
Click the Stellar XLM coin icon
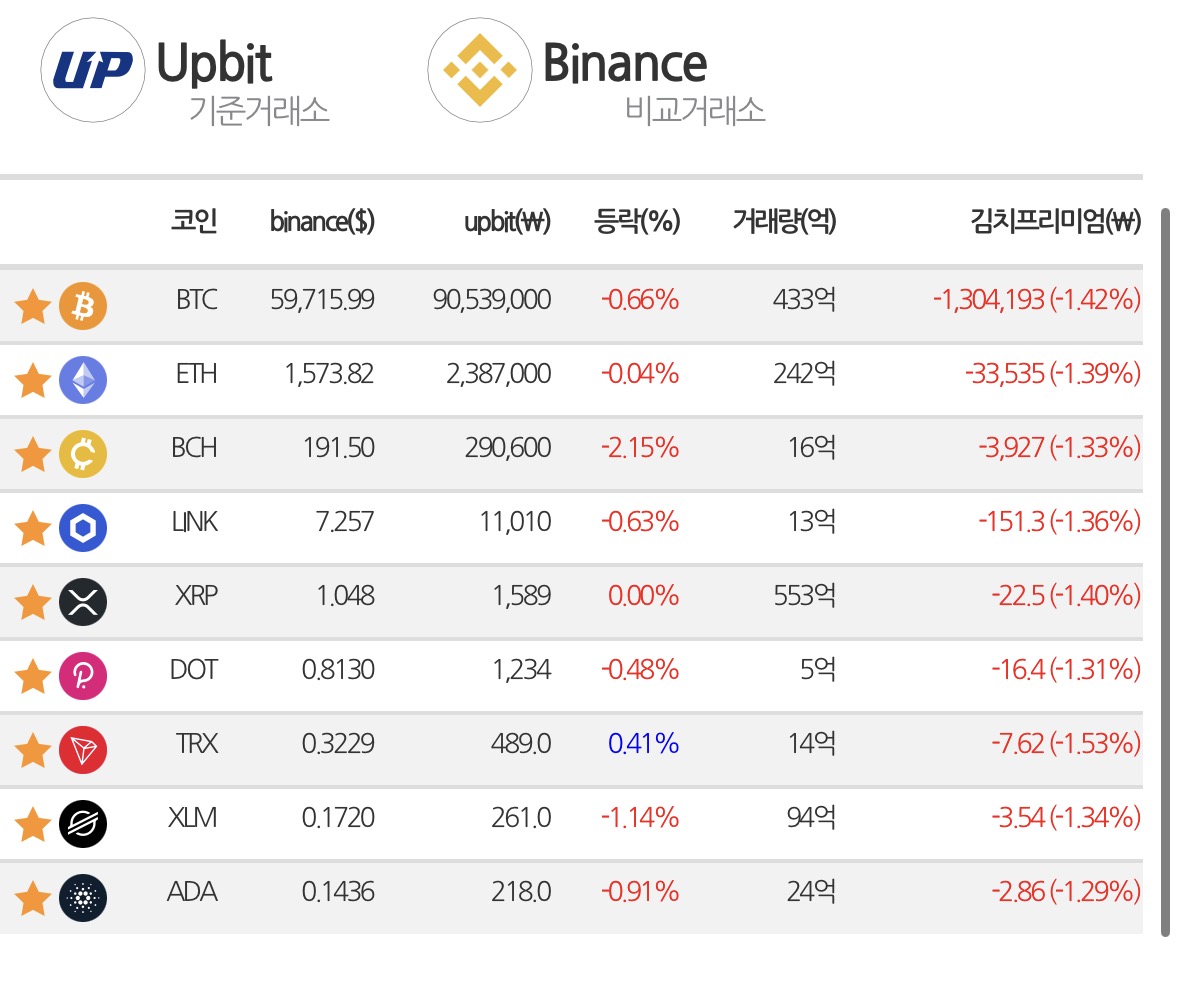coord(83,824)
